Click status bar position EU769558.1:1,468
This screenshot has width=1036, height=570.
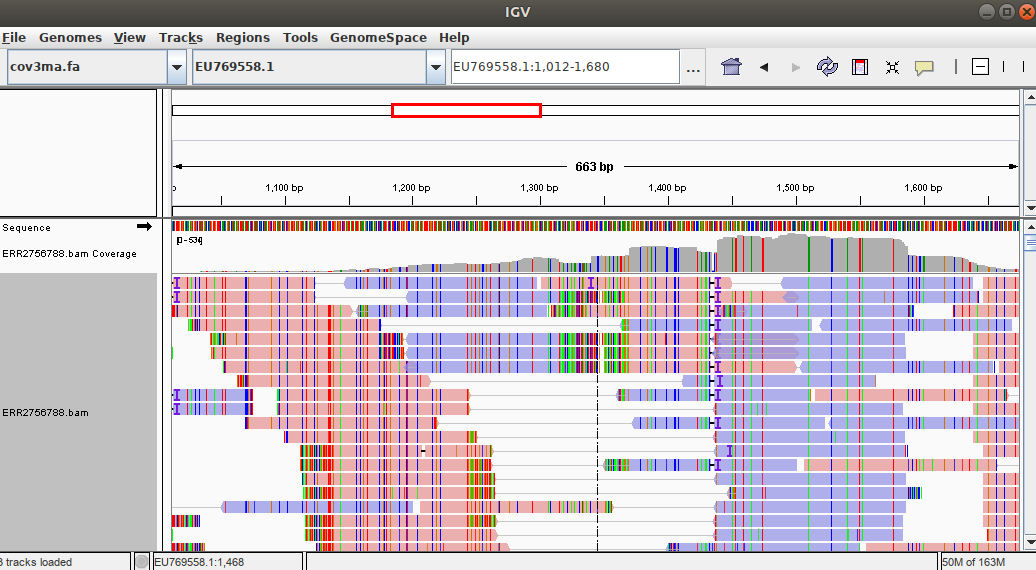click(x=199, y=562)
